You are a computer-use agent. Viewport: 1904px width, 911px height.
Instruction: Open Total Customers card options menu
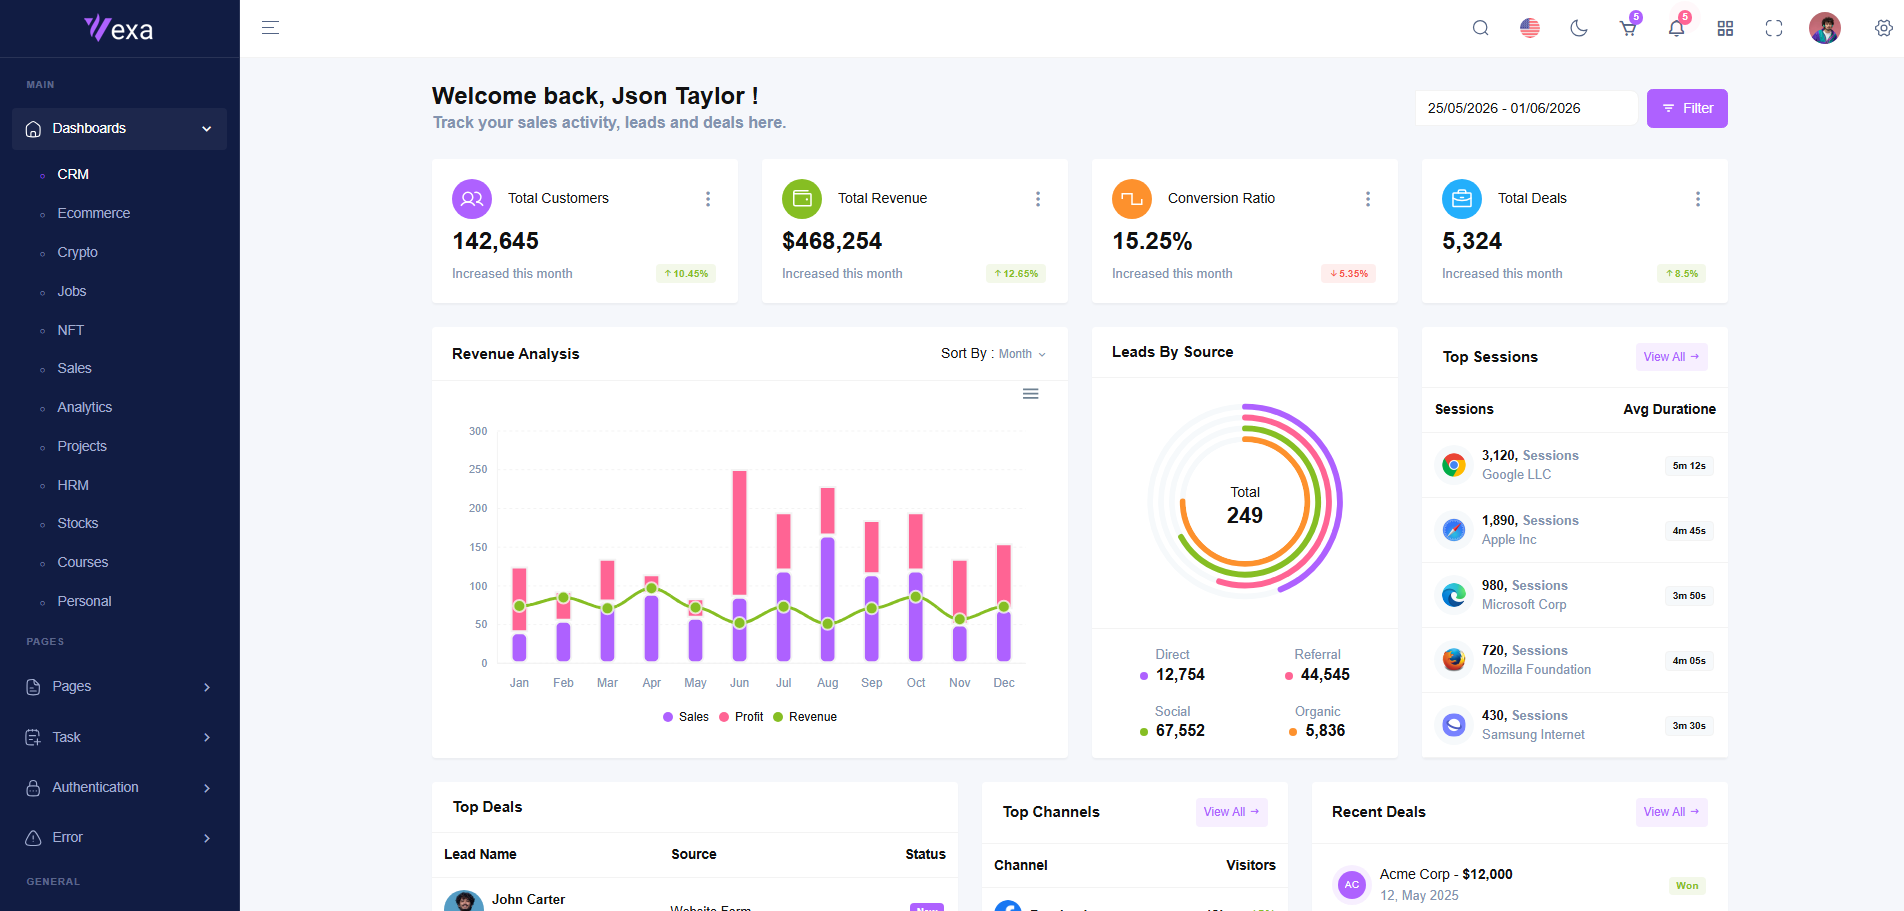pos(708,199)
